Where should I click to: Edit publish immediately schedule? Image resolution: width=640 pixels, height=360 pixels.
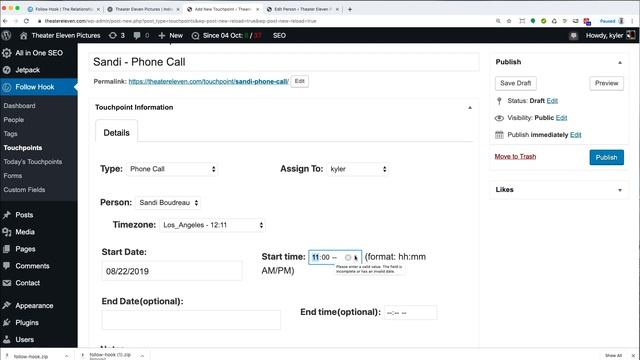pyautogui.click(x=576, y=135)
